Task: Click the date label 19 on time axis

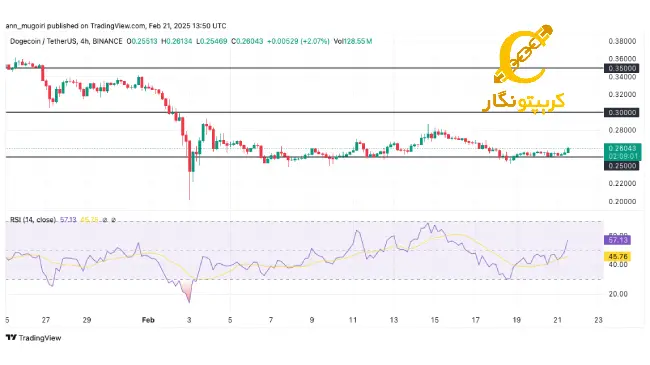Action: 517,320
